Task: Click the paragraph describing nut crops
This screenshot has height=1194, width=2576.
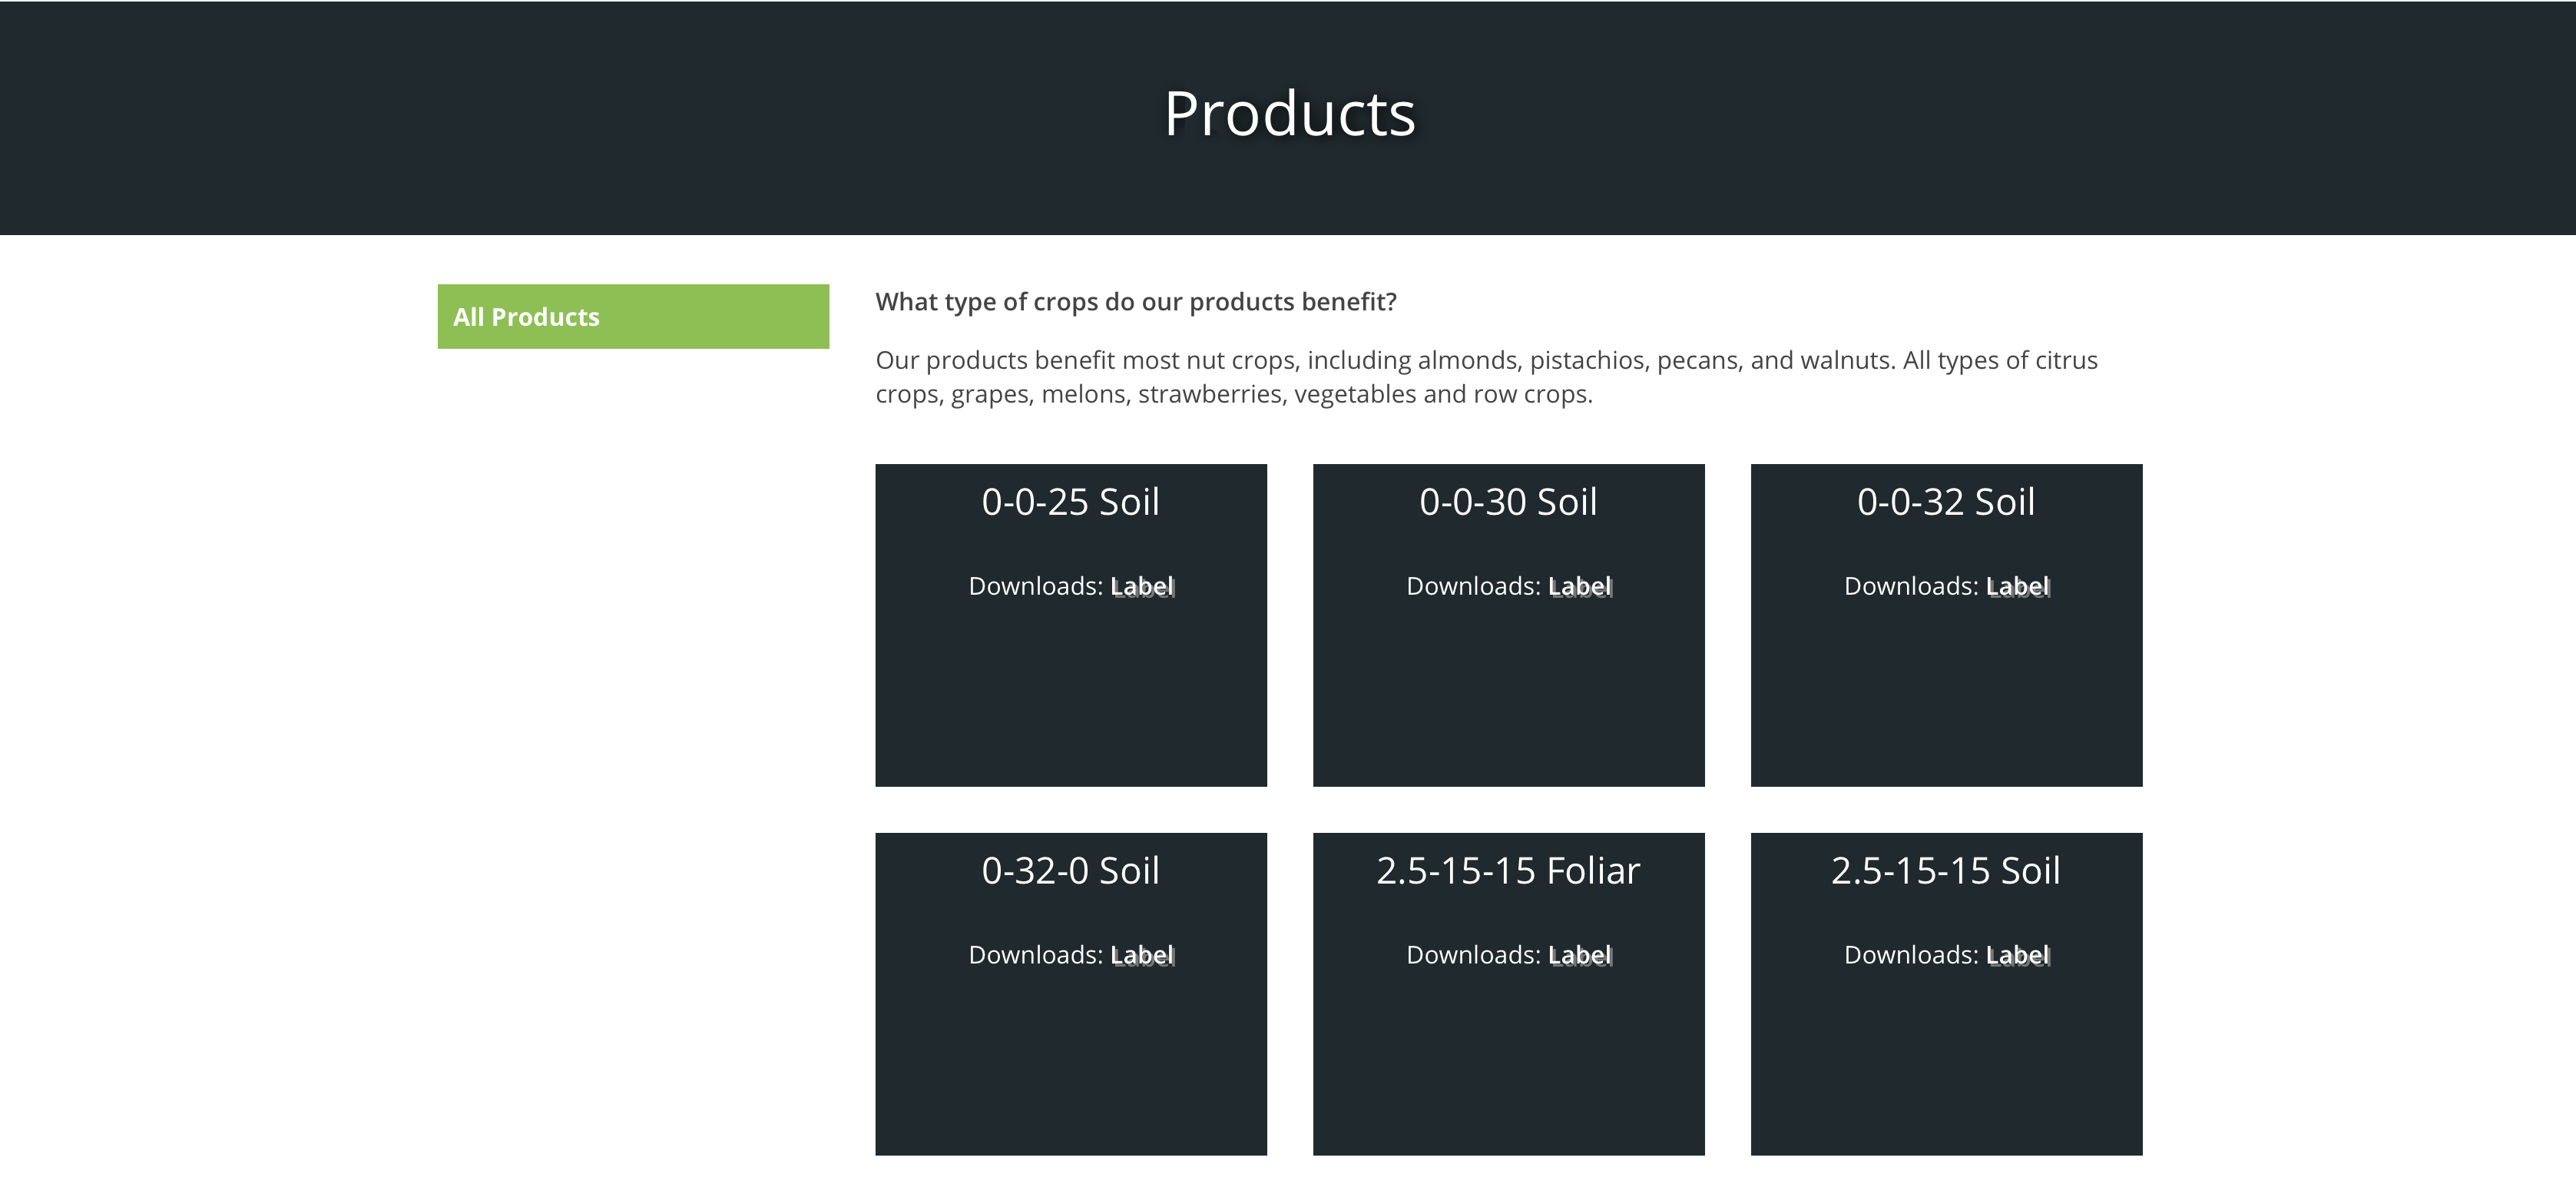Action: coord(1486,377)
